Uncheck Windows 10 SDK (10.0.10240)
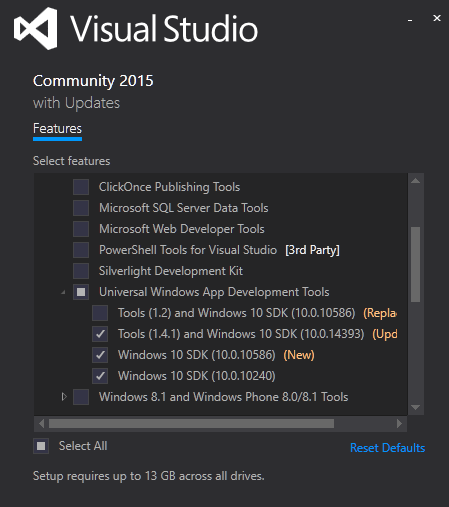The height and width of the screenshot is (507, 449). 100,376
